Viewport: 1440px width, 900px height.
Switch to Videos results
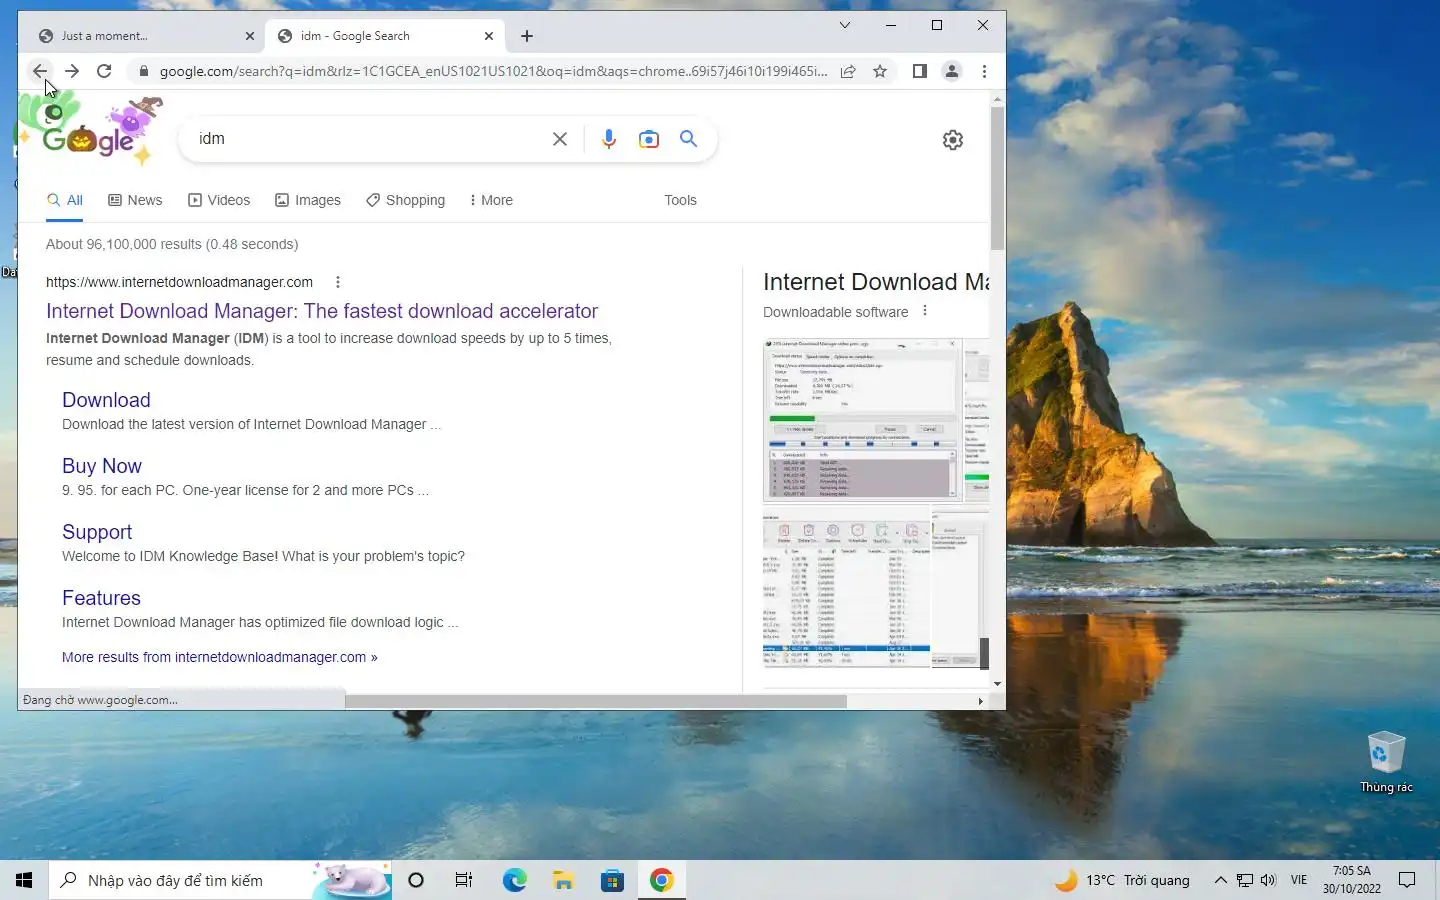pyautogui.click(x=219, y=200)
